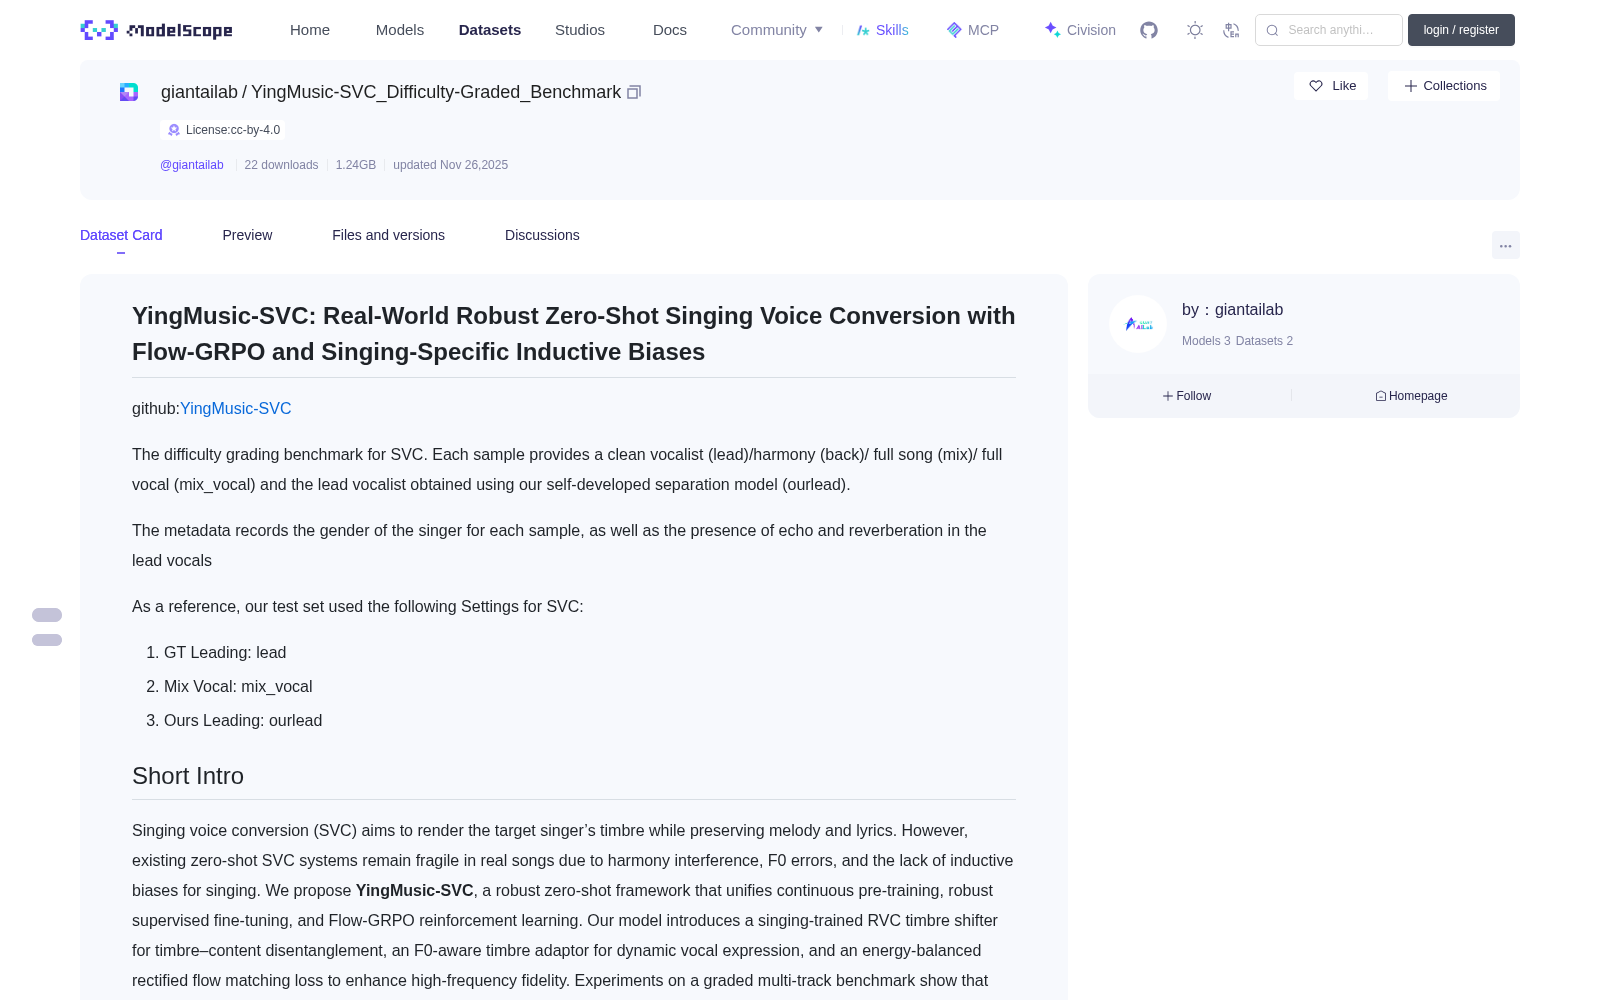The image size is (1600, 1000).
Task: Open the Discussions tab
Action: pyautogui.click(x=542, y=235)
